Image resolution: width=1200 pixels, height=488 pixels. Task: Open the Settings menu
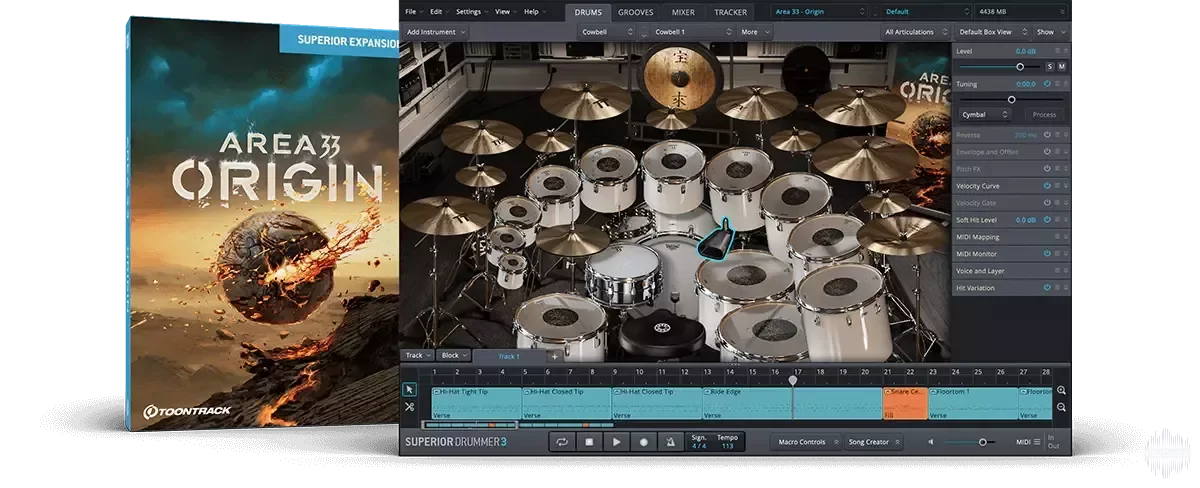click(471, 12)
